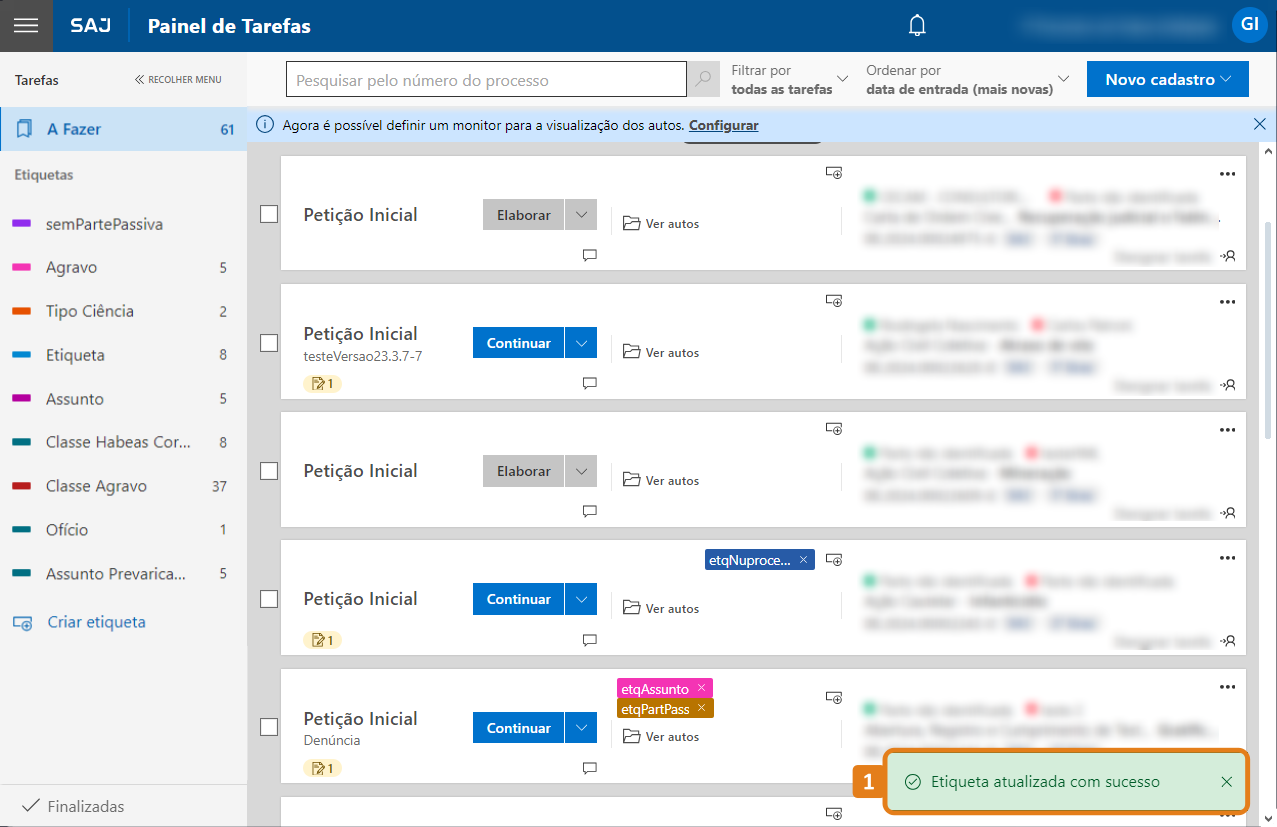
Task: Open three-dots menu on first task card
Action: coord(1227,173)
